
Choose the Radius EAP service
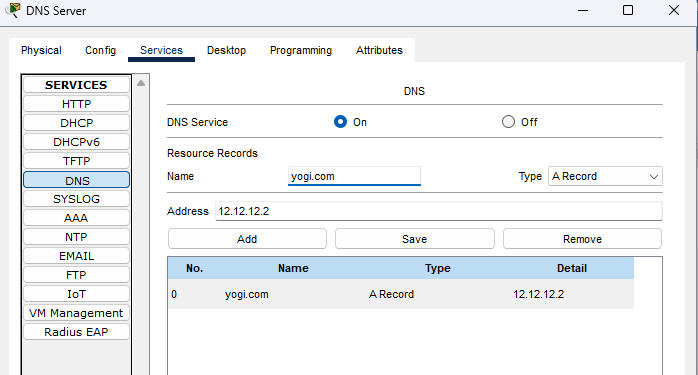pyautogui.click(x=77, y=332)
